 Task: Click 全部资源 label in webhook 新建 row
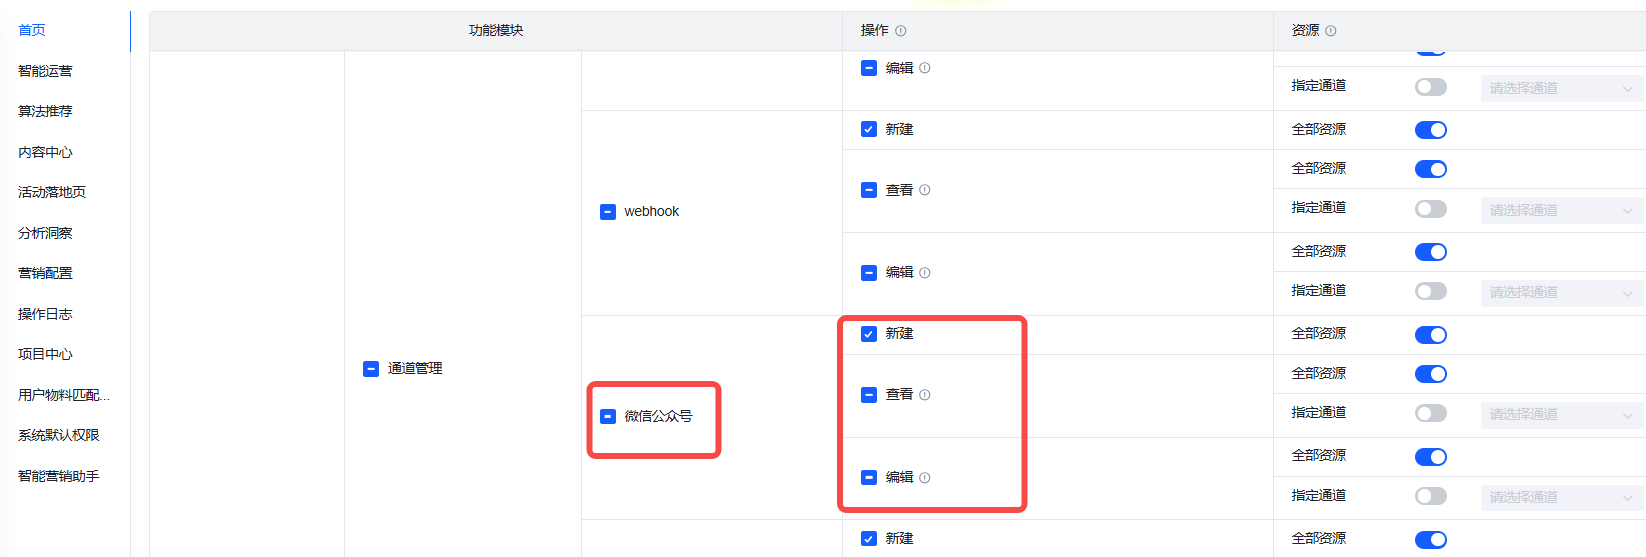1319,129
